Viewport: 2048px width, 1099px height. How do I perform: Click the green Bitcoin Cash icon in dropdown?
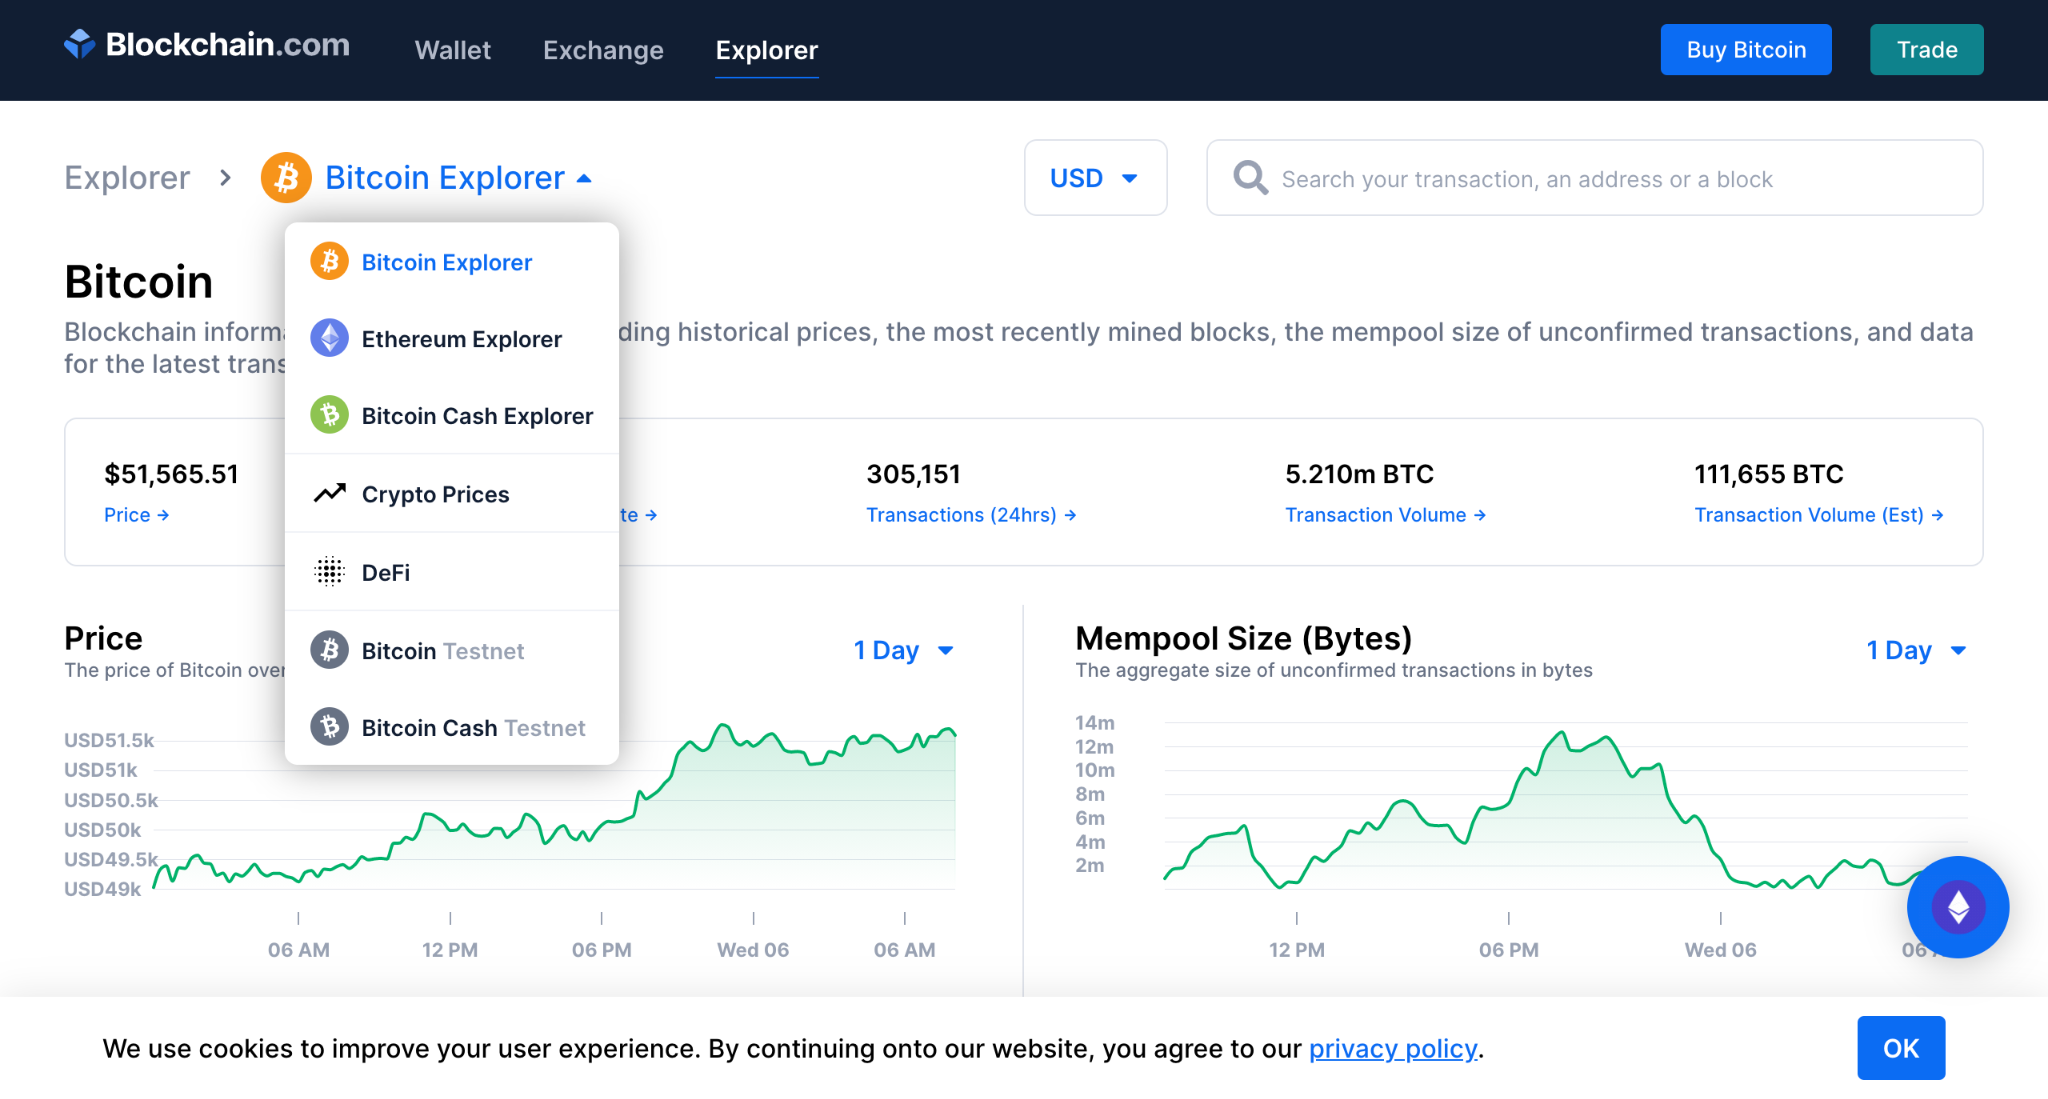[329, 415]
